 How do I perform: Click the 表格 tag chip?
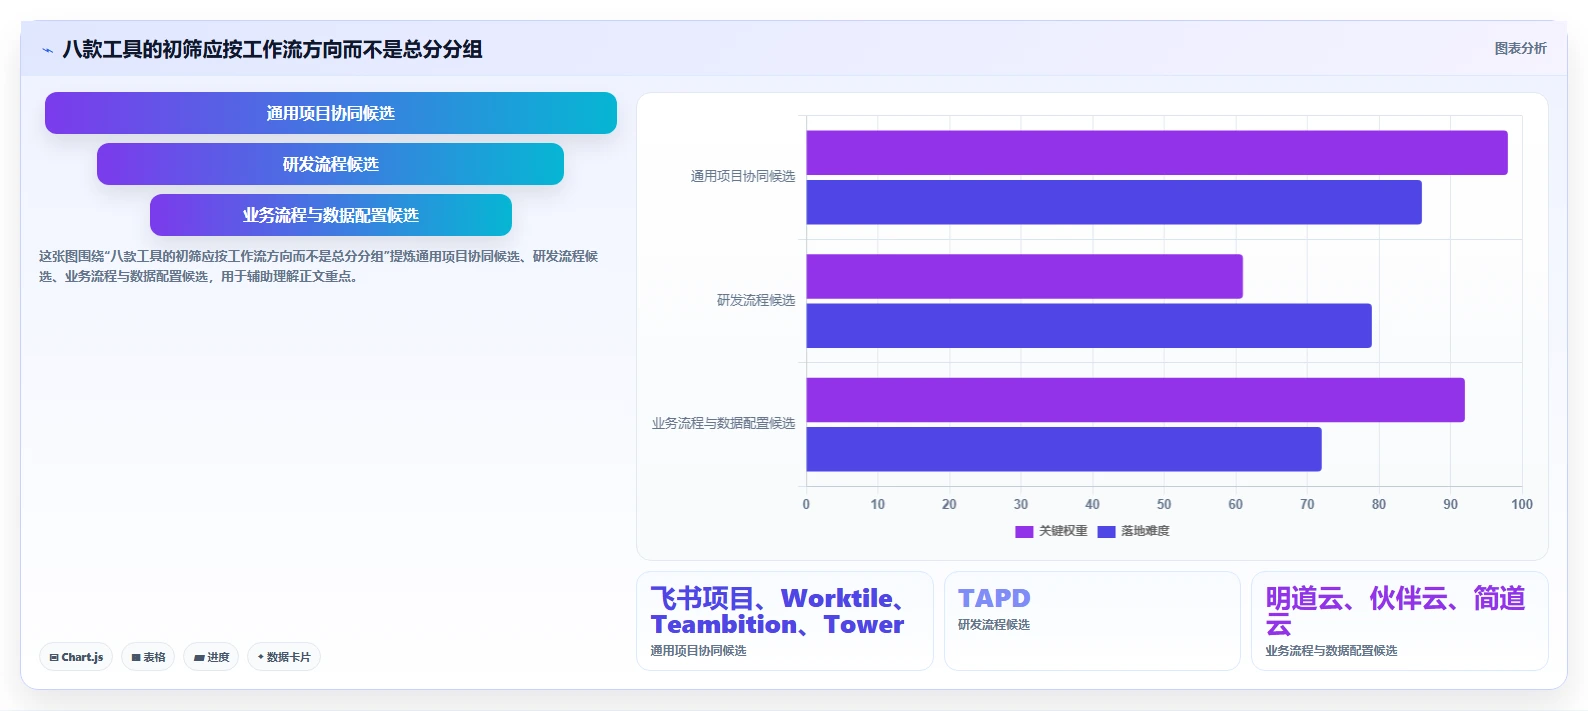pyautogui.click(x=148, y=657)
